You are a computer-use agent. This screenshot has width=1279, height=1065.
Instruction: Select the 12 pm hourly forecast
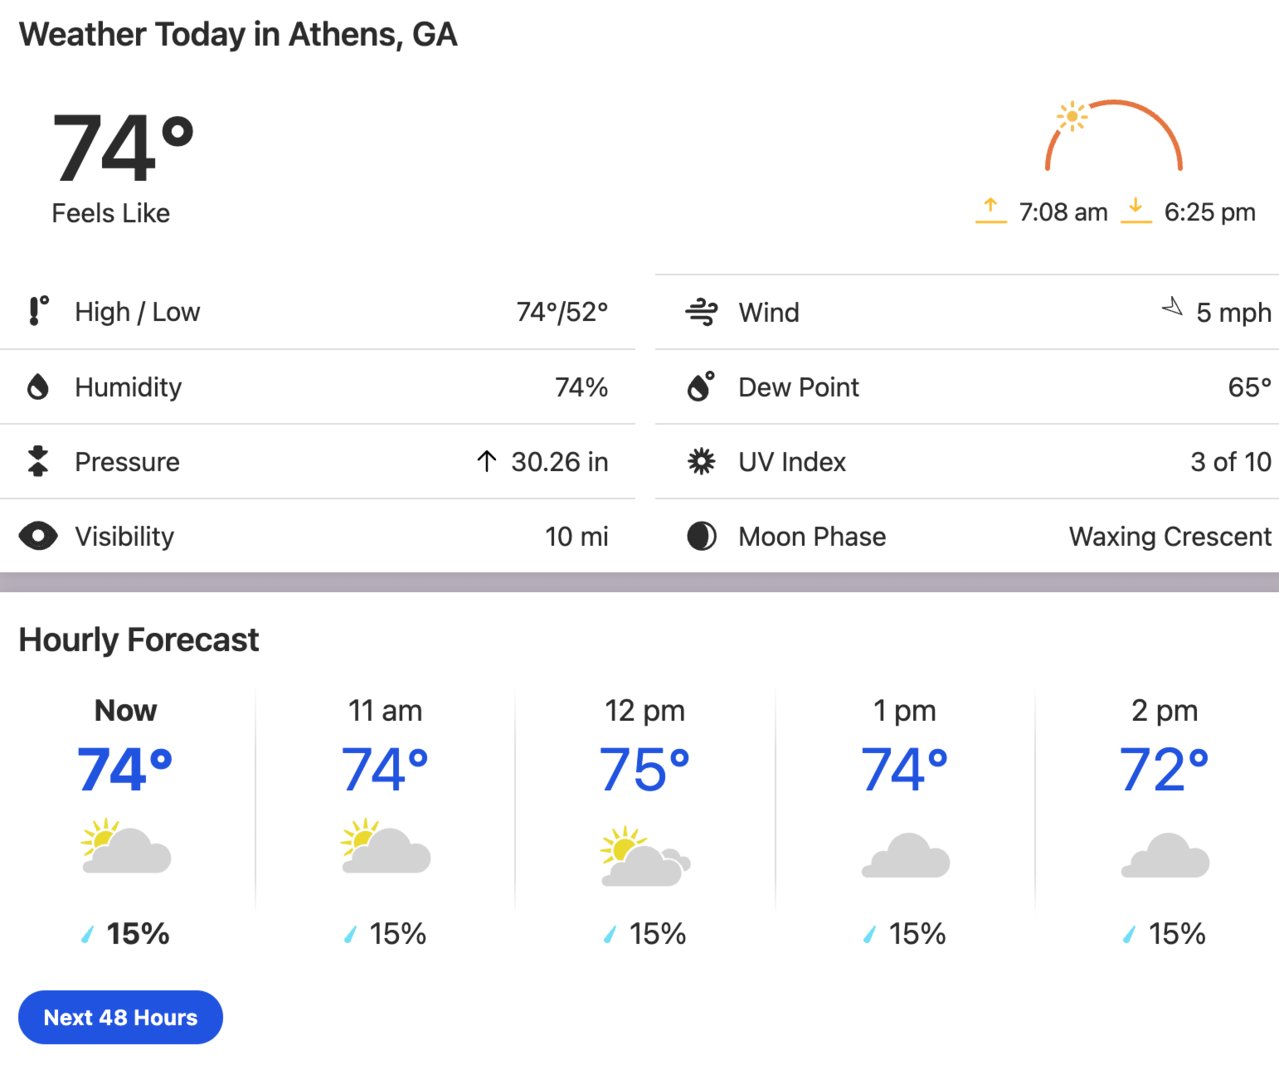pyautogui.click(x=645, y=822)
